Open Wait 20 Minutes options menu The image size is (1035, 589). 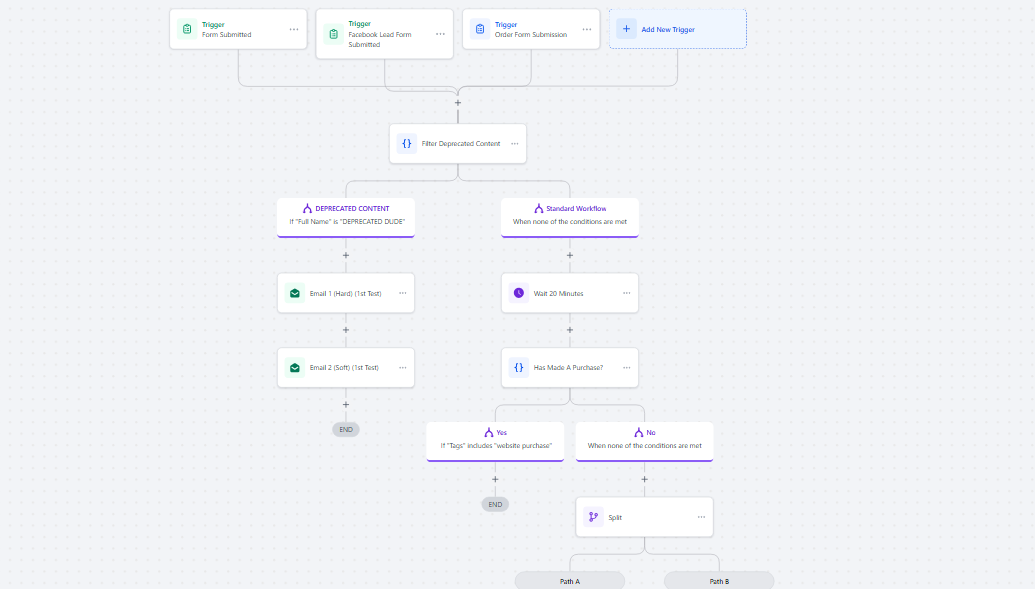click(626, 293)
